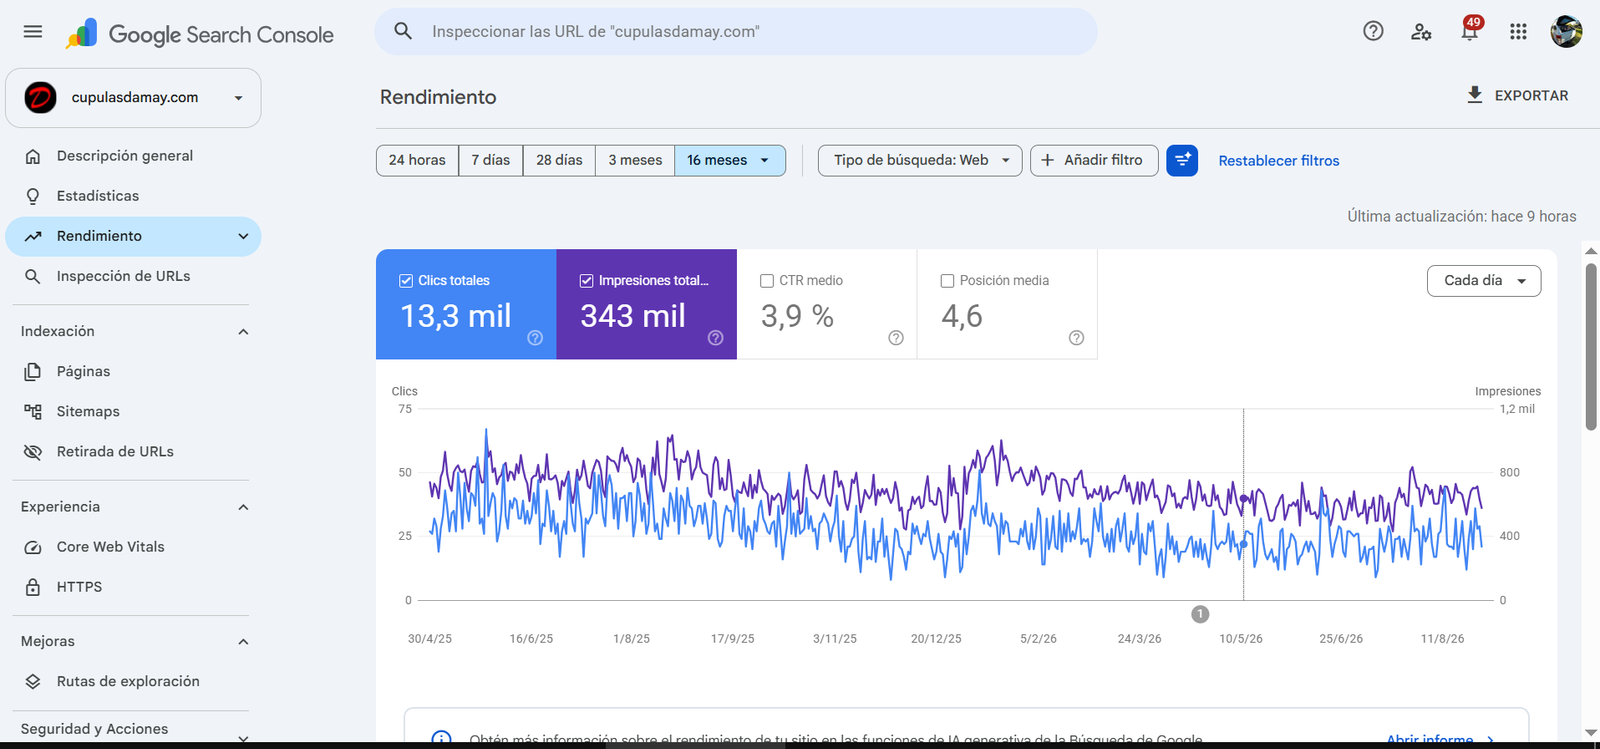Click the cupulasdamay.com property logo

point(40,97)
